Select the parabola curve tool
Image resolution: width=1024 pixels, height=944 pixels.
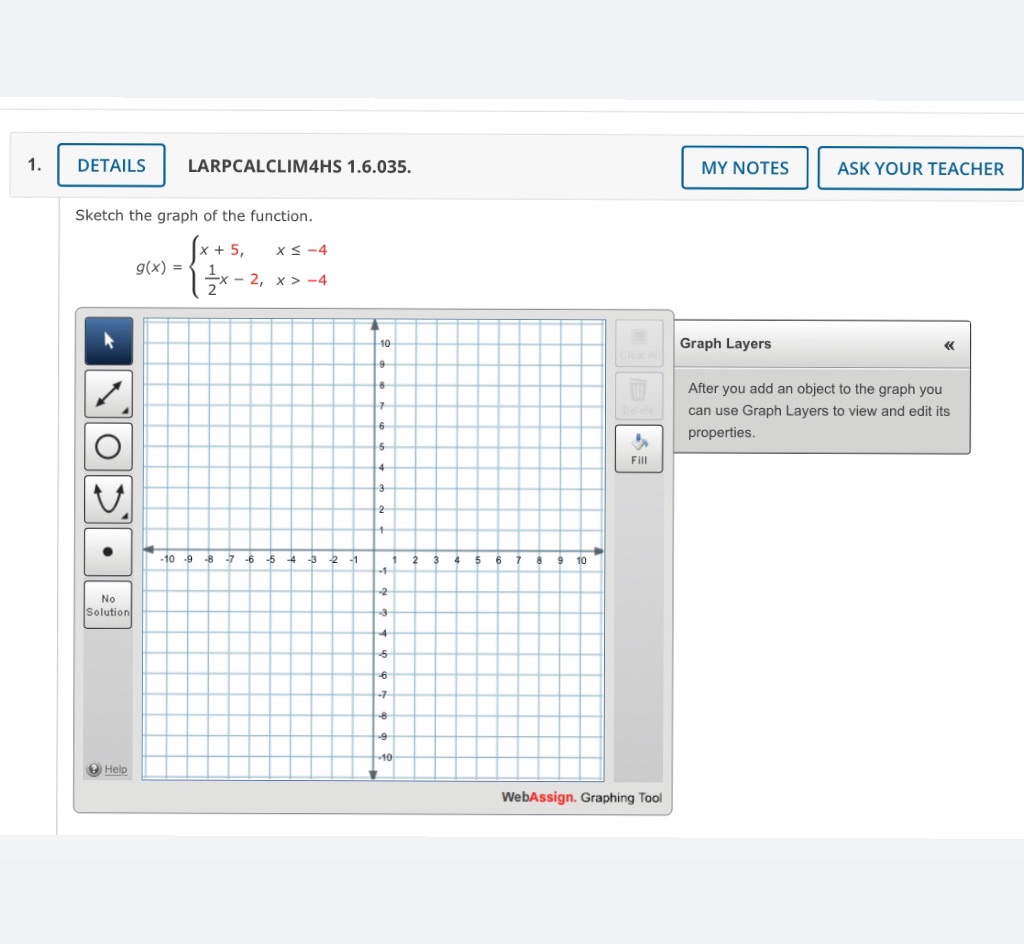click(108, 499)
